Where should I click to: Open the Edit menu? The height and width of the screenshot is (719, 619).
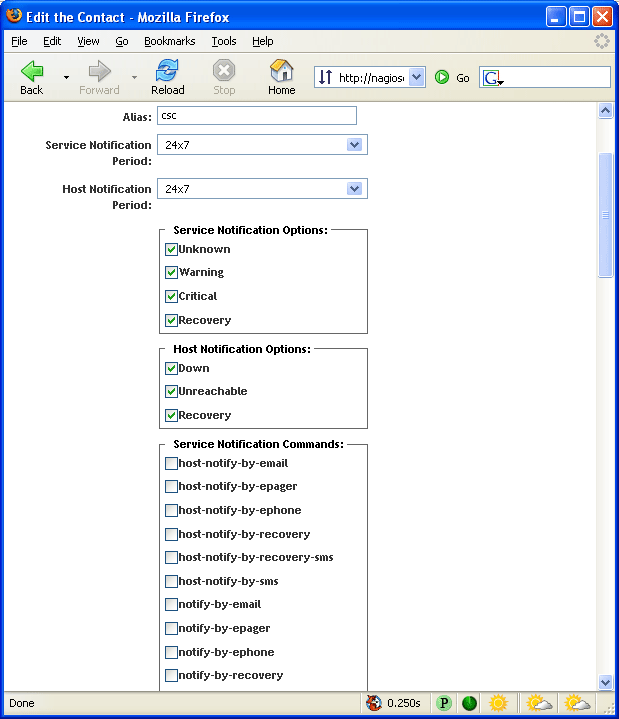tap(52, 41)
